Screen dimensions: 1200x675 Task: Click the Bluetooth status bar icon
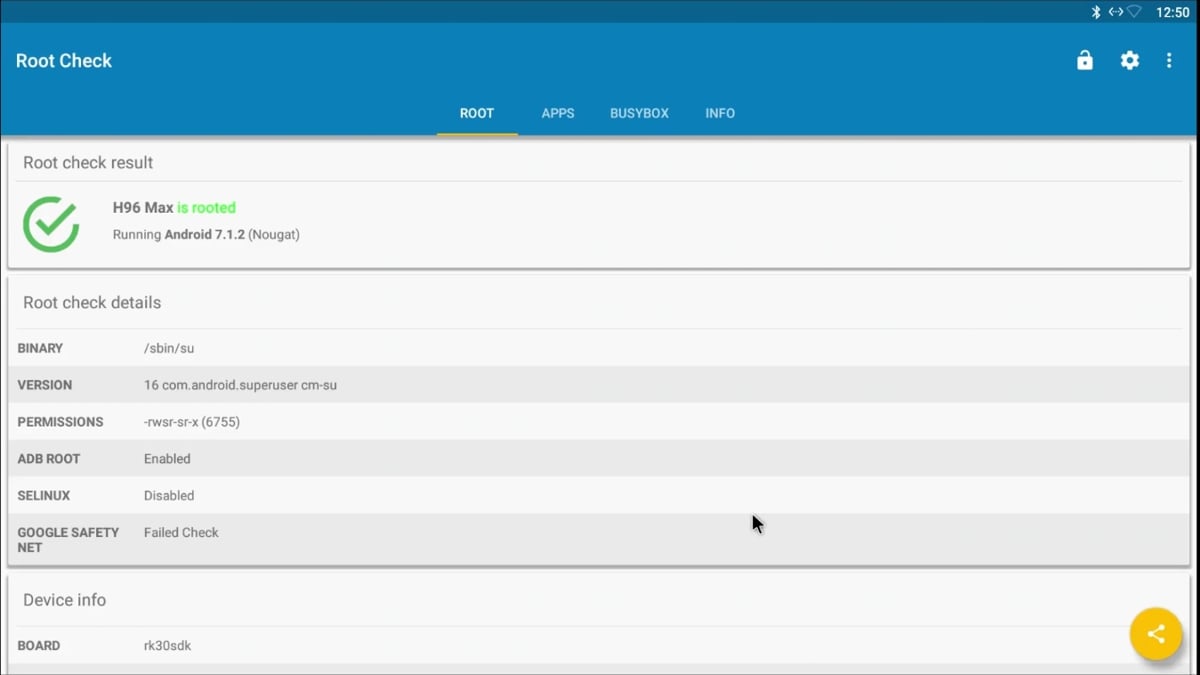point(1097,12)
